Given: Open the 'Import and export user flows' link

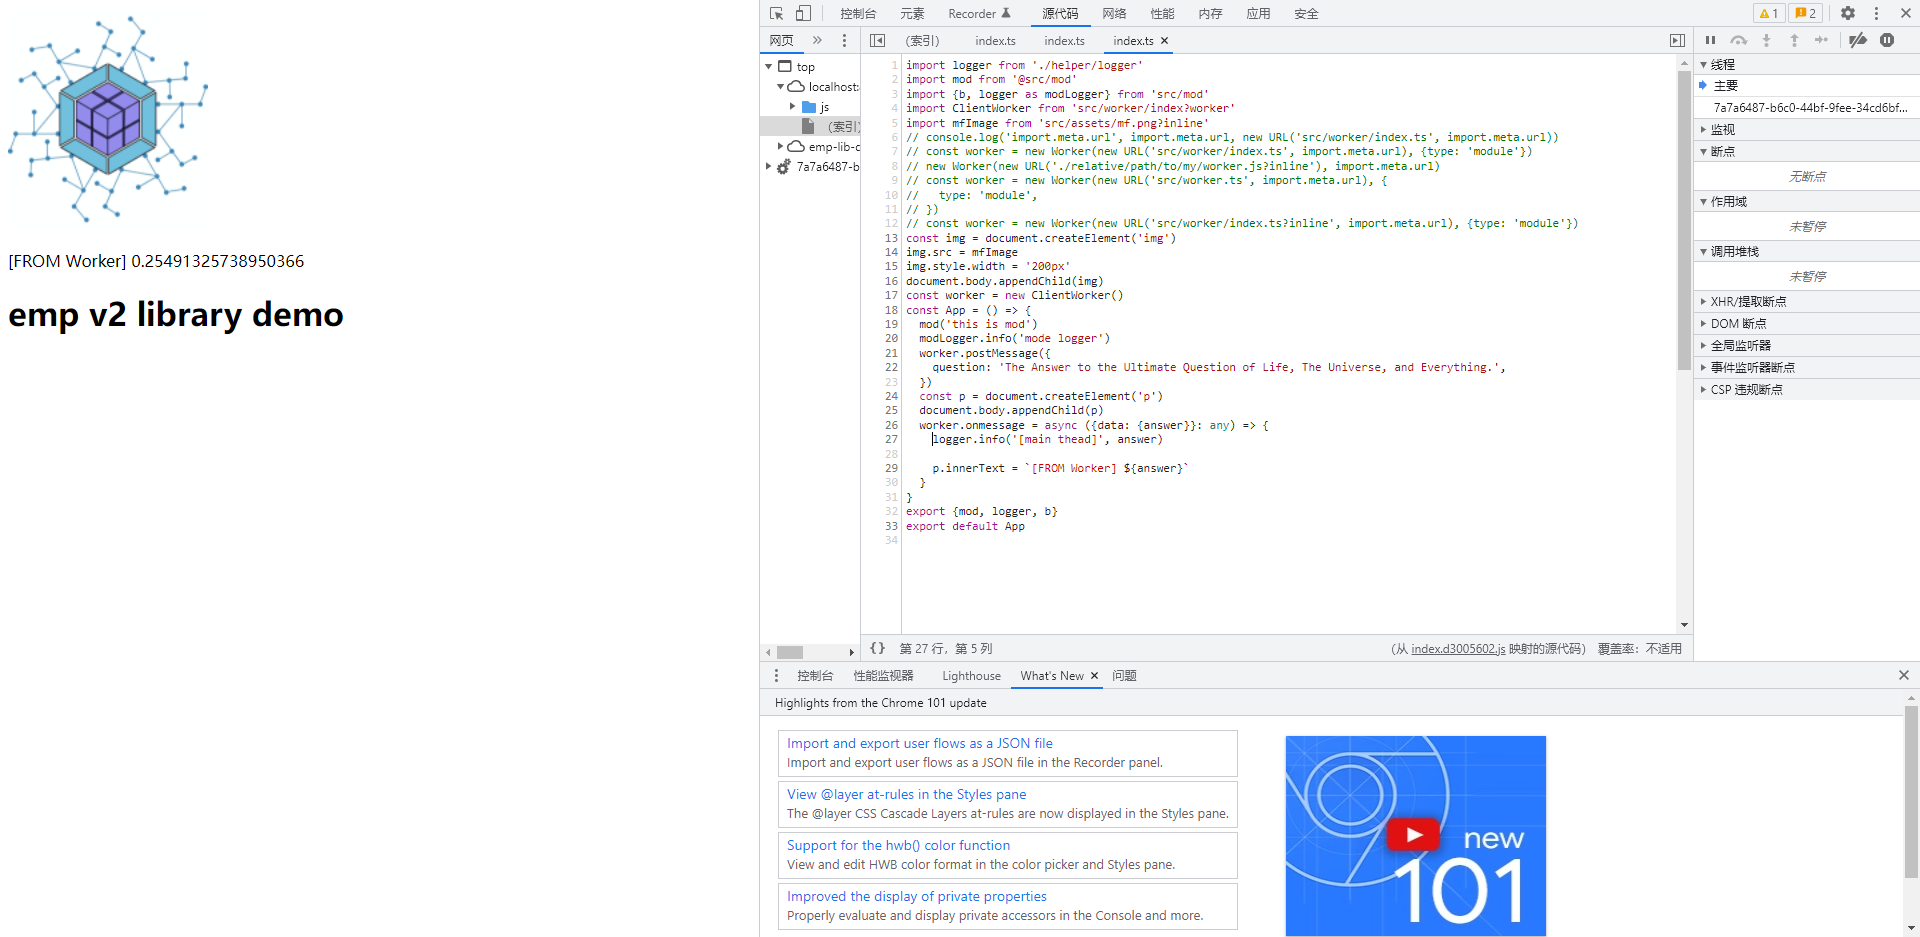Looking at the screenshot, I should pyautogui.click(x=919, y=743).
